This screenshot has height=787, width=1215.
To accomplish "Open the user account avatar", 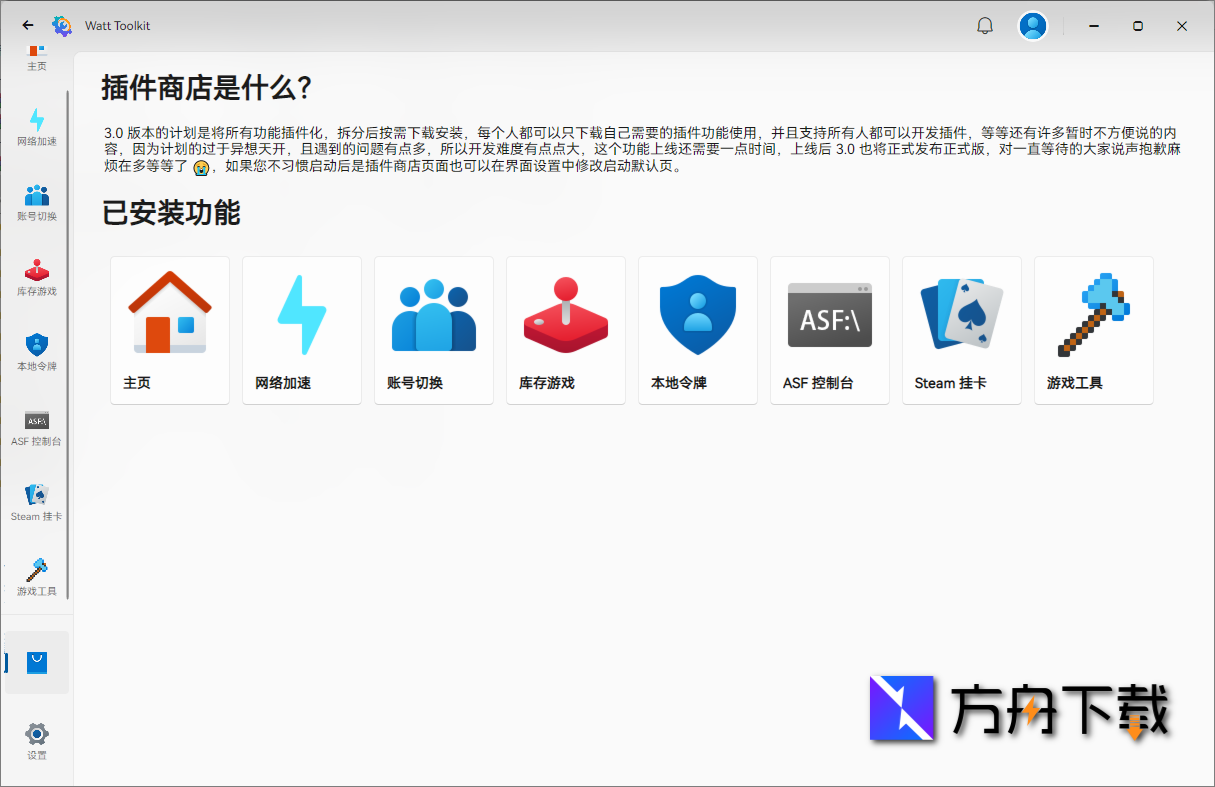I will pyautogui.click(x=1033, y=25).
